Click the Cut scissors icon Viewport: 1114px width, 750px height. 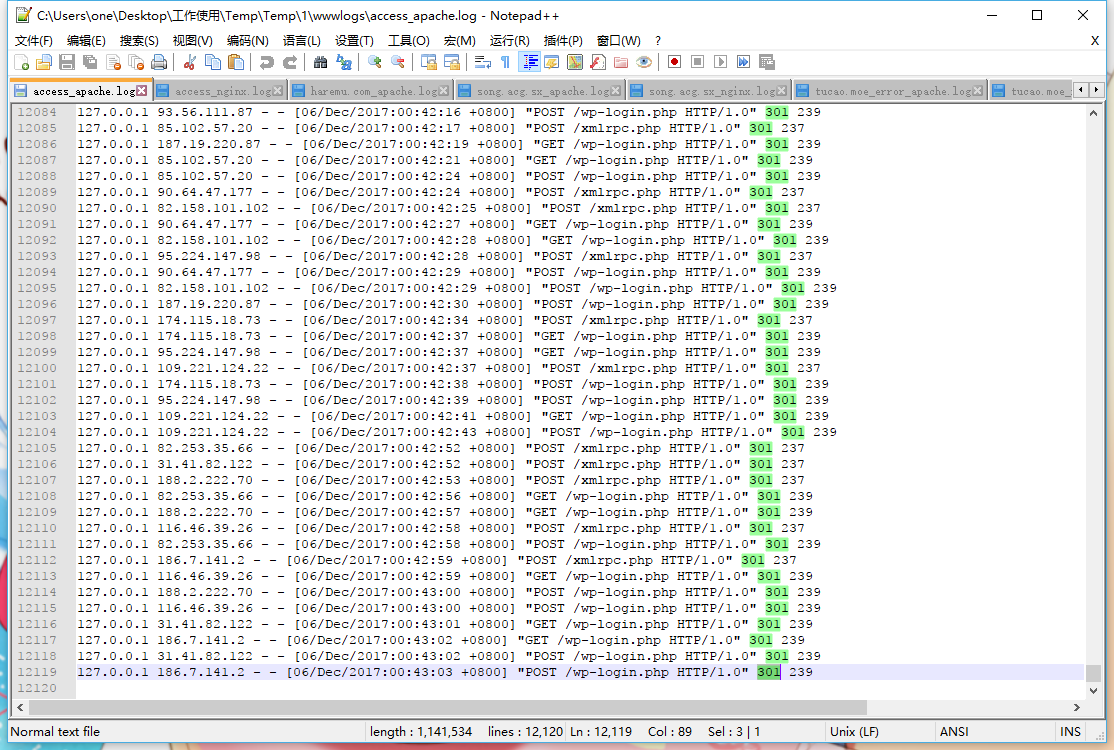point(189,62)
